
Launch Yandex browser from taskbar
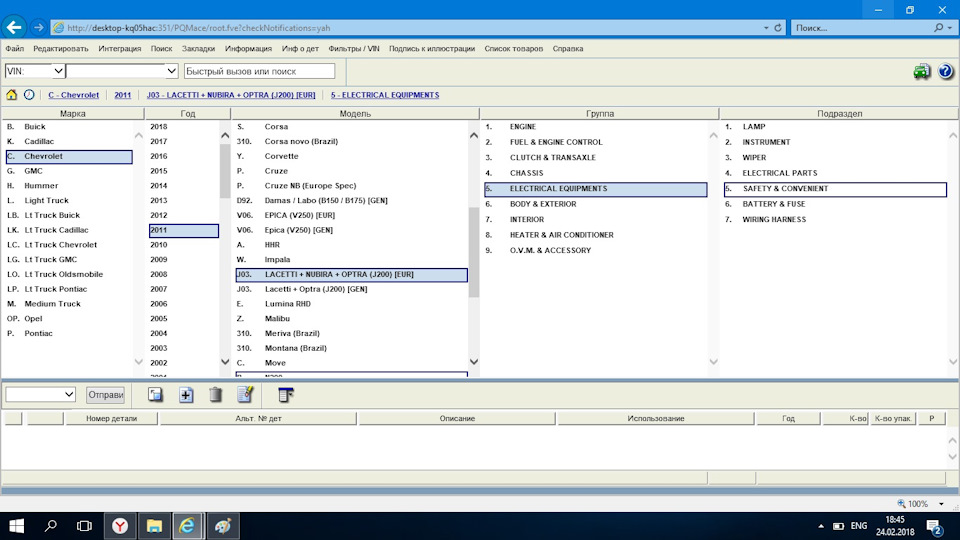(120, 526)
